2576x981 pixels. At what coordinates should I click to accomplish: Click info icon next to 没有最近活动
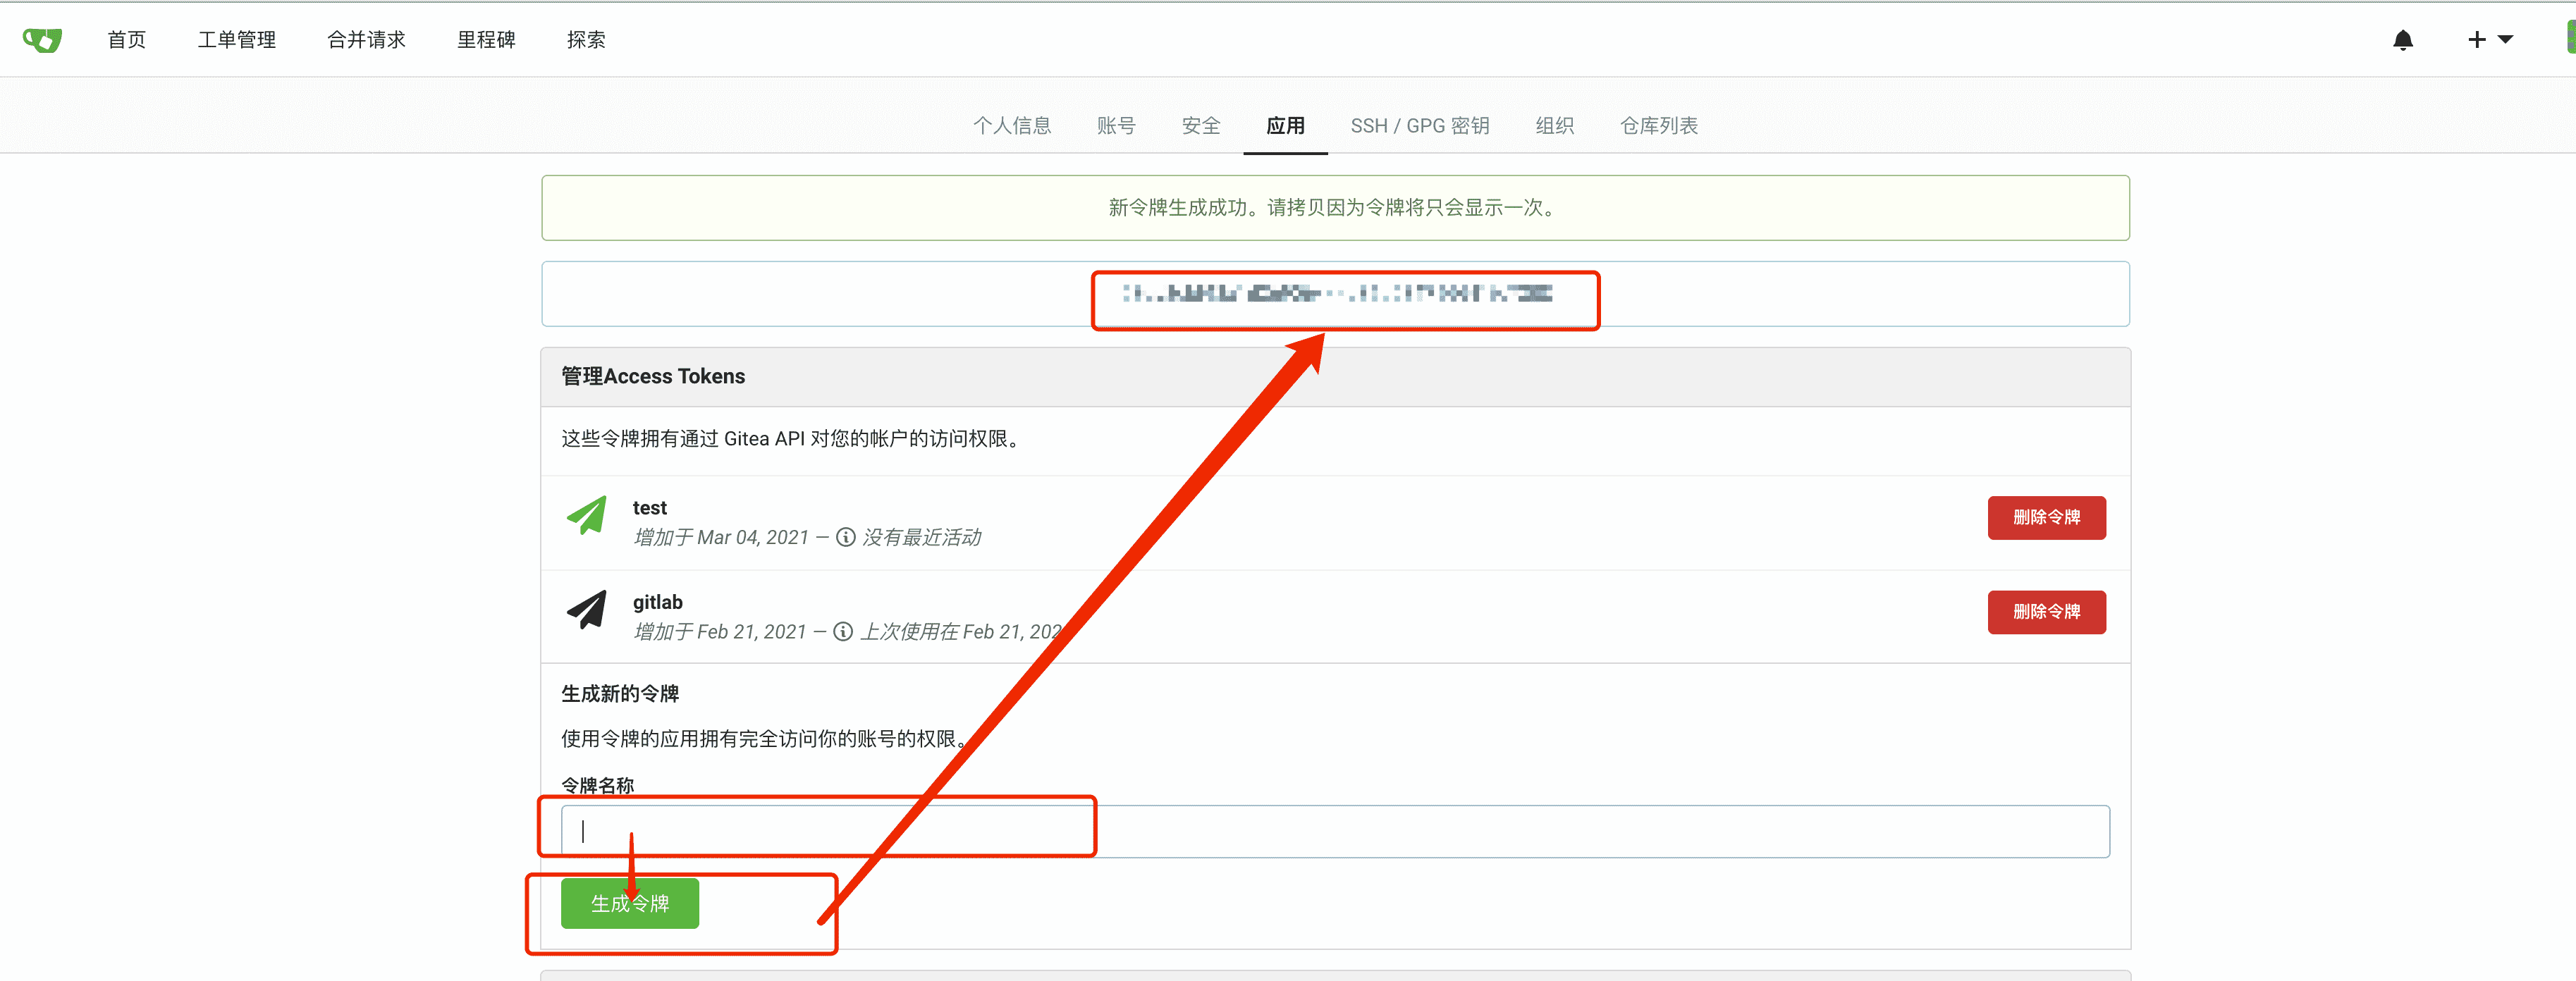[845, 537]
